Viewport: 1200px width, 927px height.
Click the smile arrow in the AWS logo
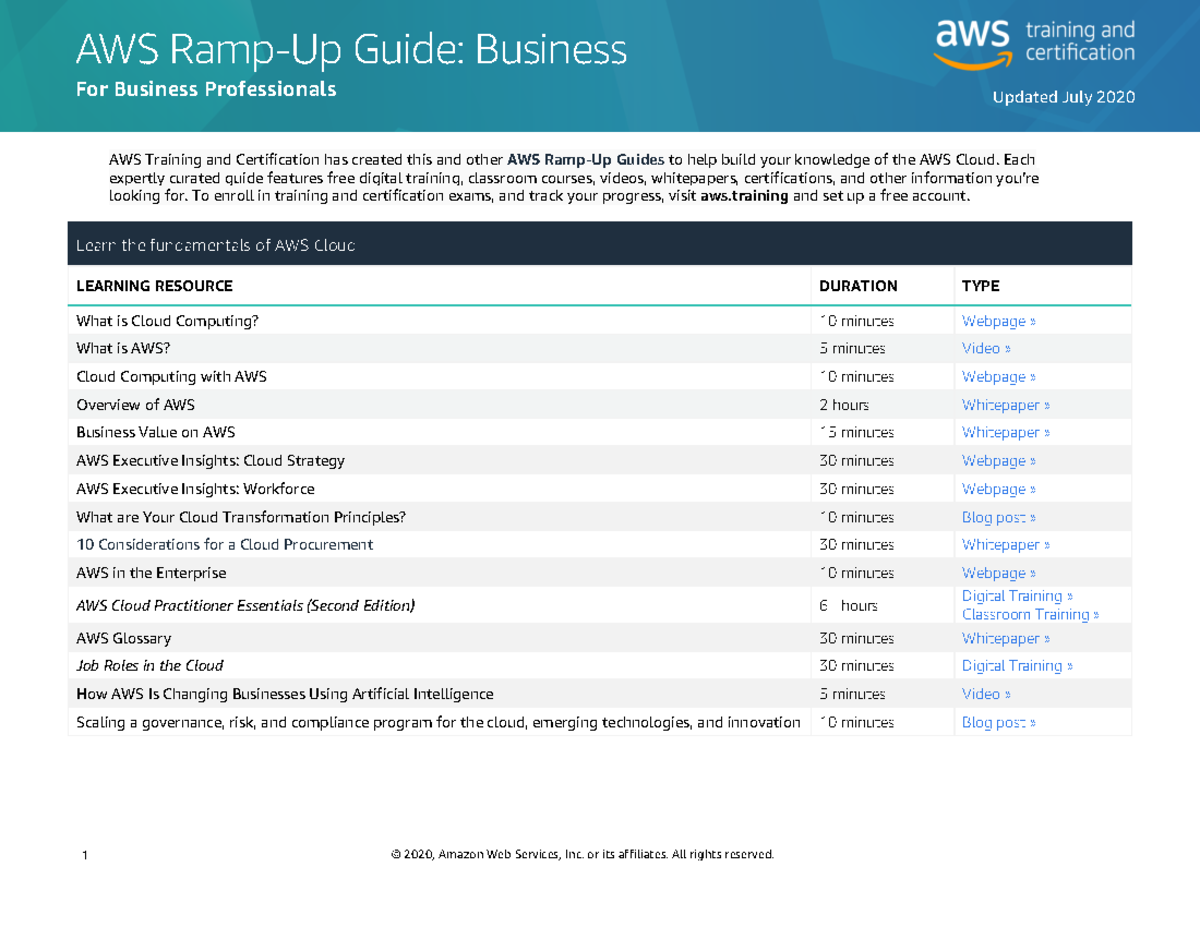(972, 58)
